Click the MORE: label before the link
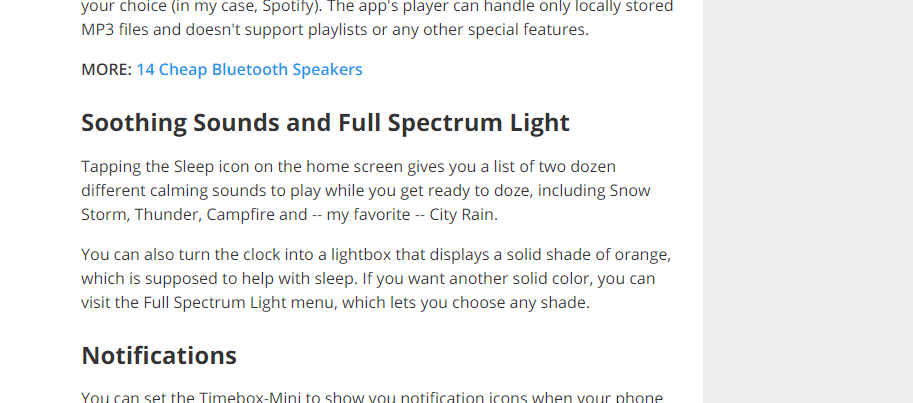 pyautogui.click(x=106, y=70)
